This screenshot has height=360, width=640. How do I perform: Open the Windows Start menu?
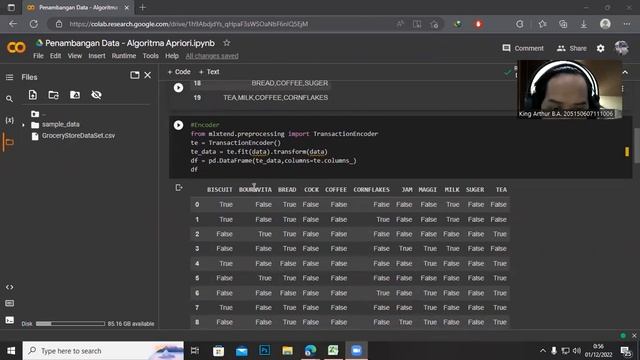(11, 351)
